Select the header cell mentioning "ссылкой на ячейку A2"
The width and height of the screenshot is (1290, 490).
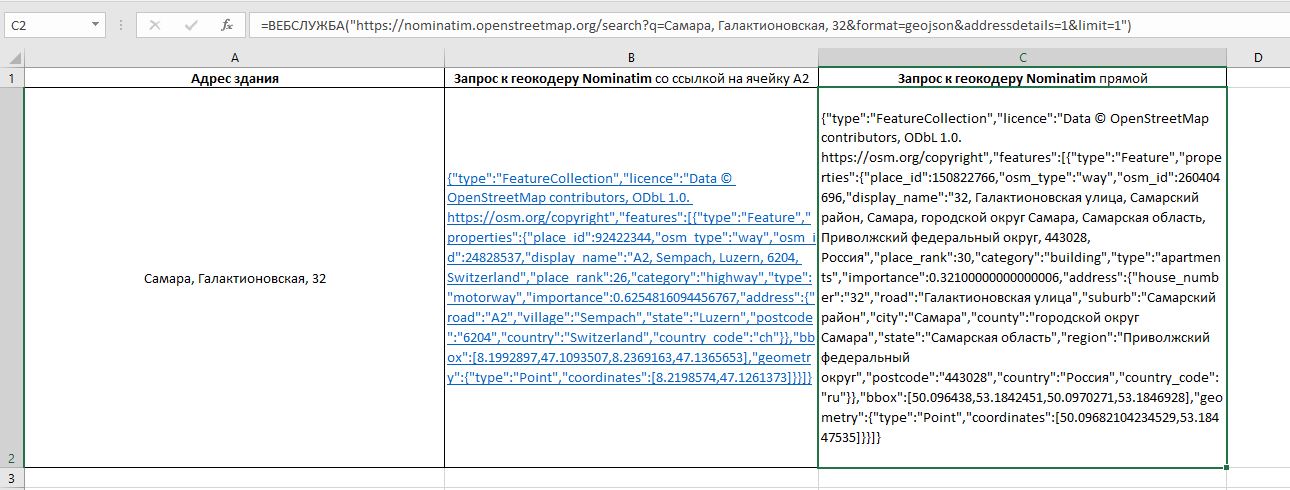tap(631, 78)
